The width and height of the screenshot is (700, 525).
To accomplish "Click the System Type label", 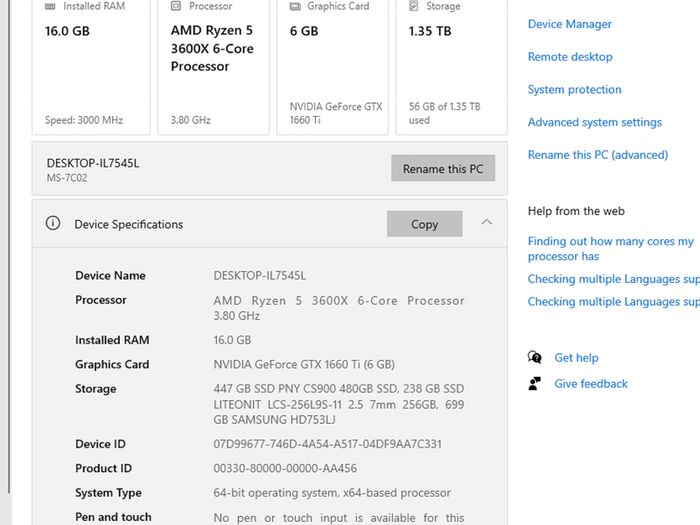I will (108, 493).
